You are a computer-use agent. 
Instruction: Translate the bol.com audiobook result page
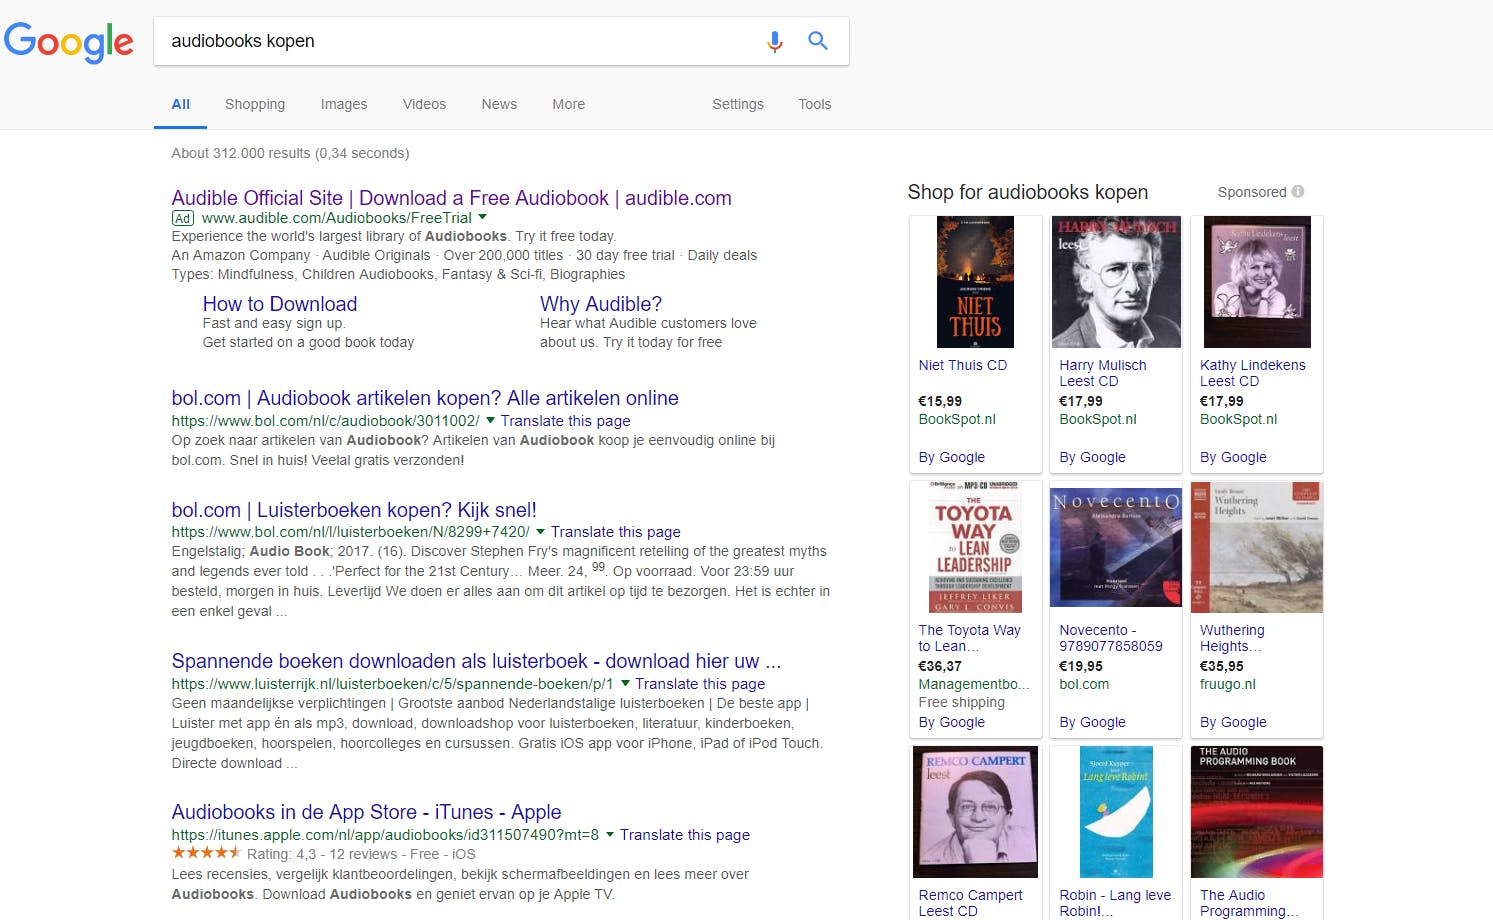click(565, 421)
